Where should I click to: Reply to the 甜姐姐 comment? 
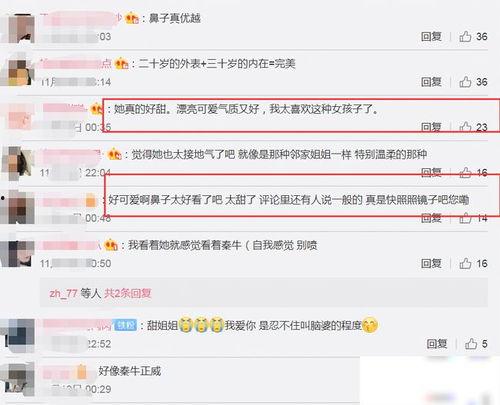[x=437, y=344]
